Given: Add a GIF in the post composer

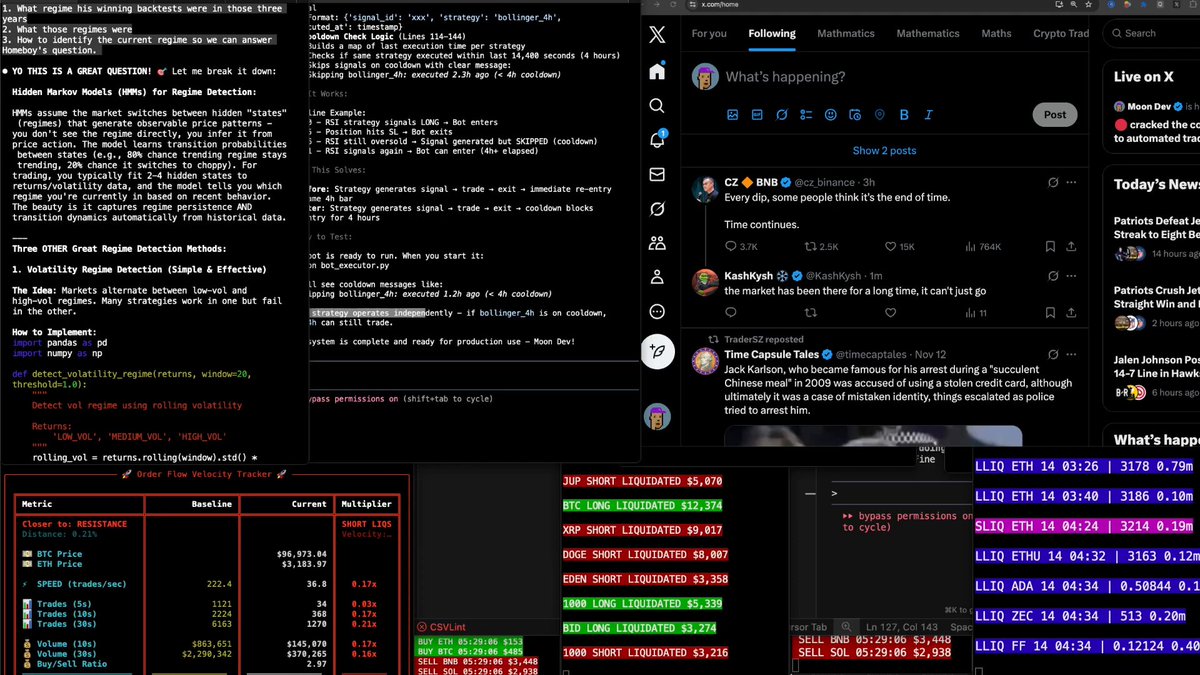Looking at the screenshot, I should coord(757,115).
